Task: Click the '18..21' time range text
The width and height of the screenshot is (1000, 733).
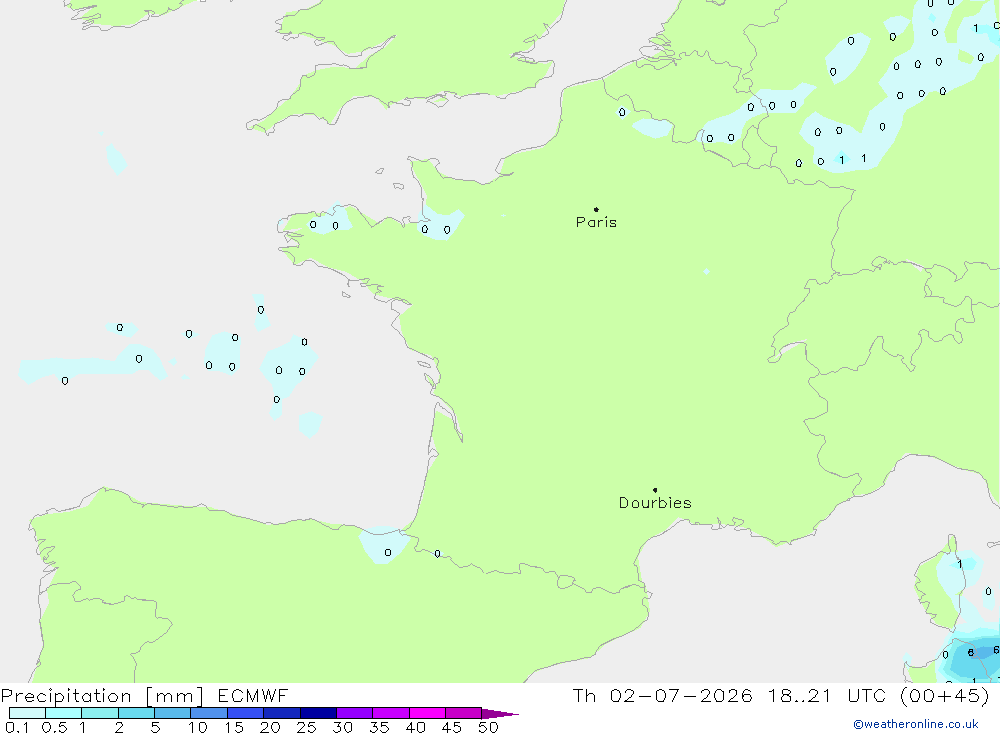Action: coord(800,695)
